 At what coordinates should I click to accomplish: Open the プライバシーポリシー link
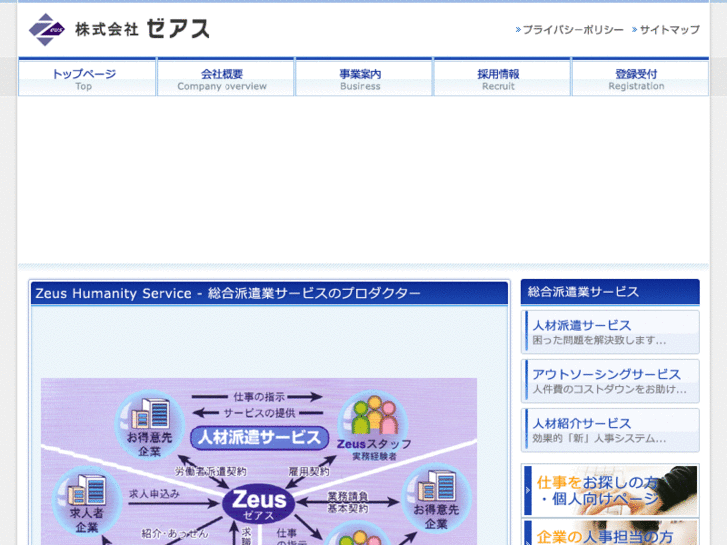(573, 30)
